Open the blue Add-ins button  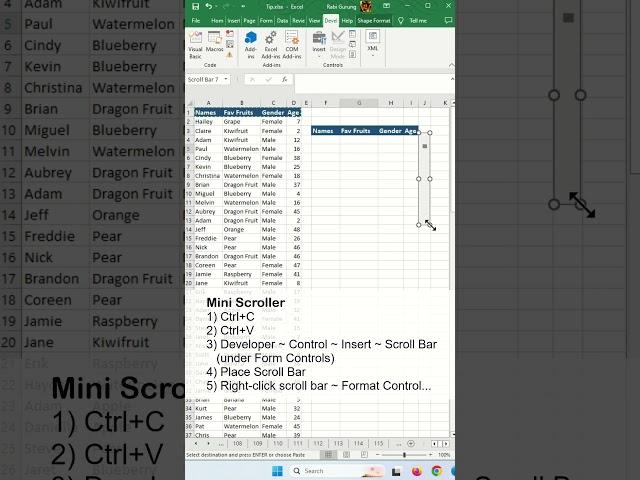click(x=251, y=44)
